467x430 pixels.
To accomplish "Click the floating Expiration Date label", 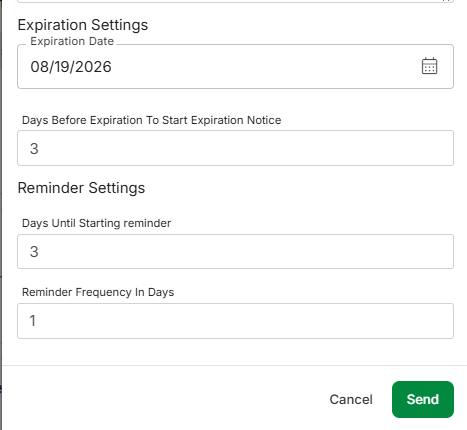I will 72,41.
